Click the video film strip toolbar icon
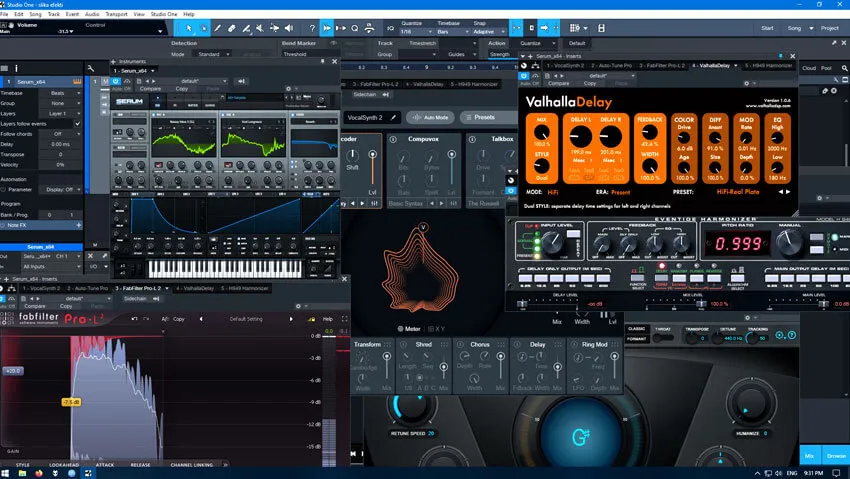 coord(601,28)
